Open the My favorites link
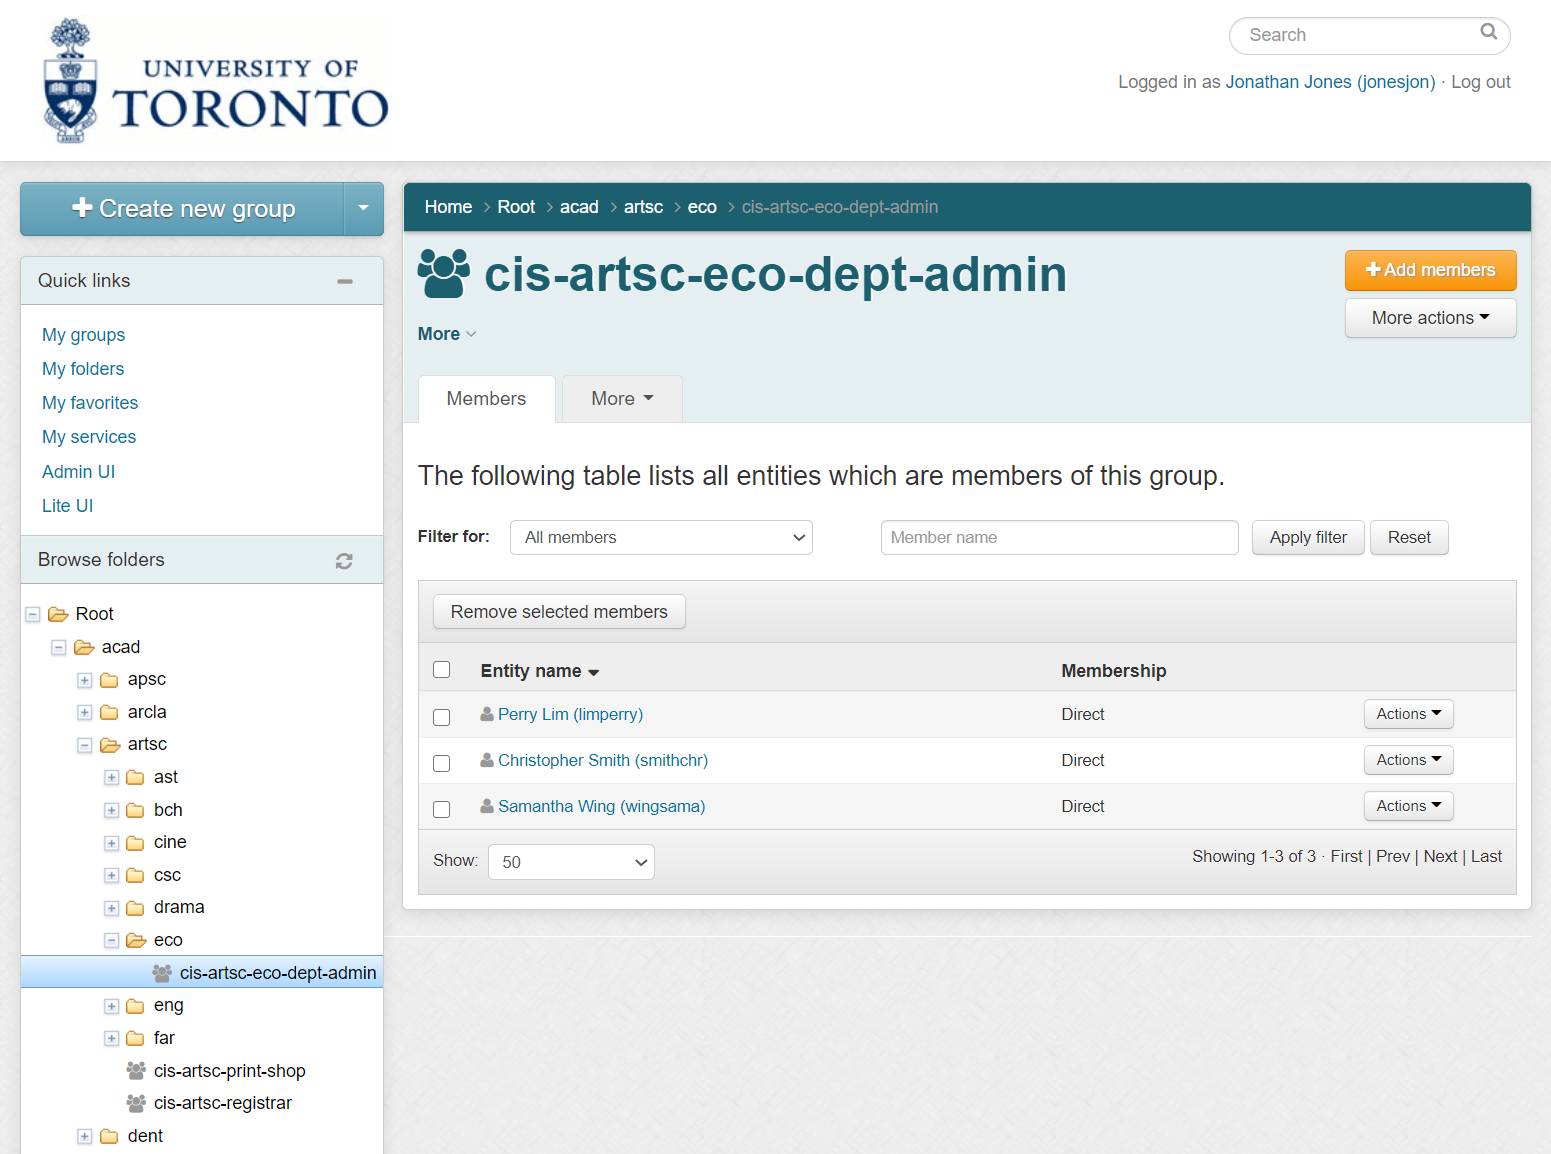Viewport: 1551px width, 1154px height. coord(90,403)
